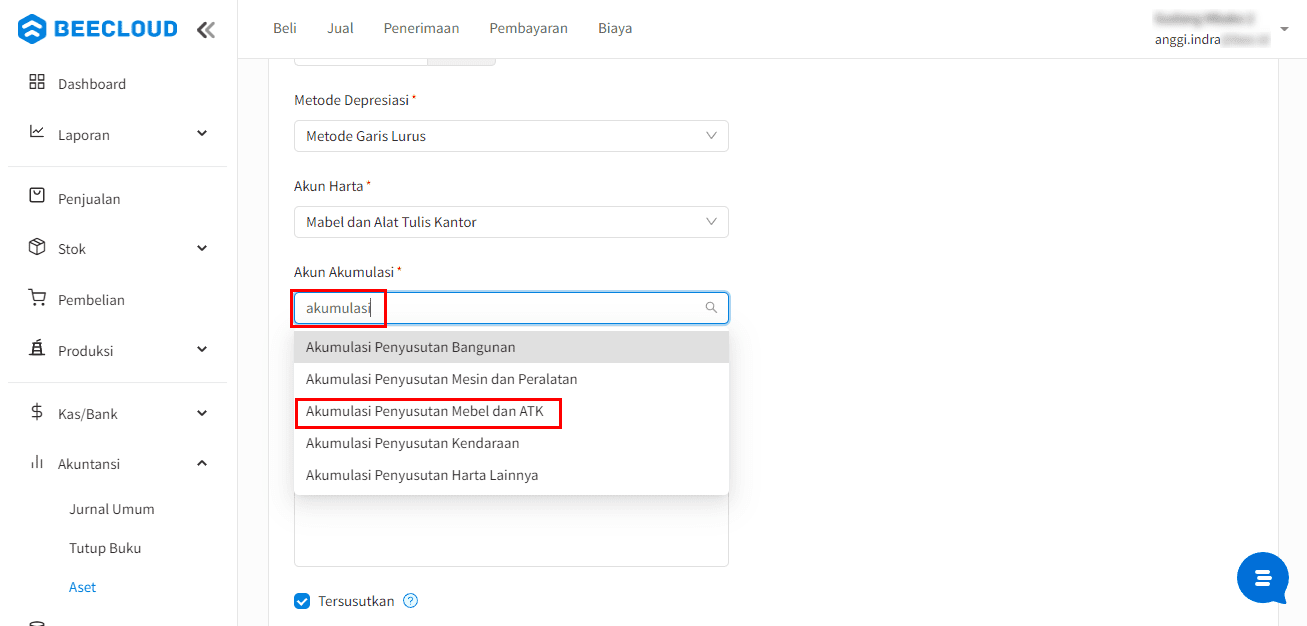Click search icon in Akun Akumulasi field
The height and width of the screenshot is (626, 1307).
point(711,308)
